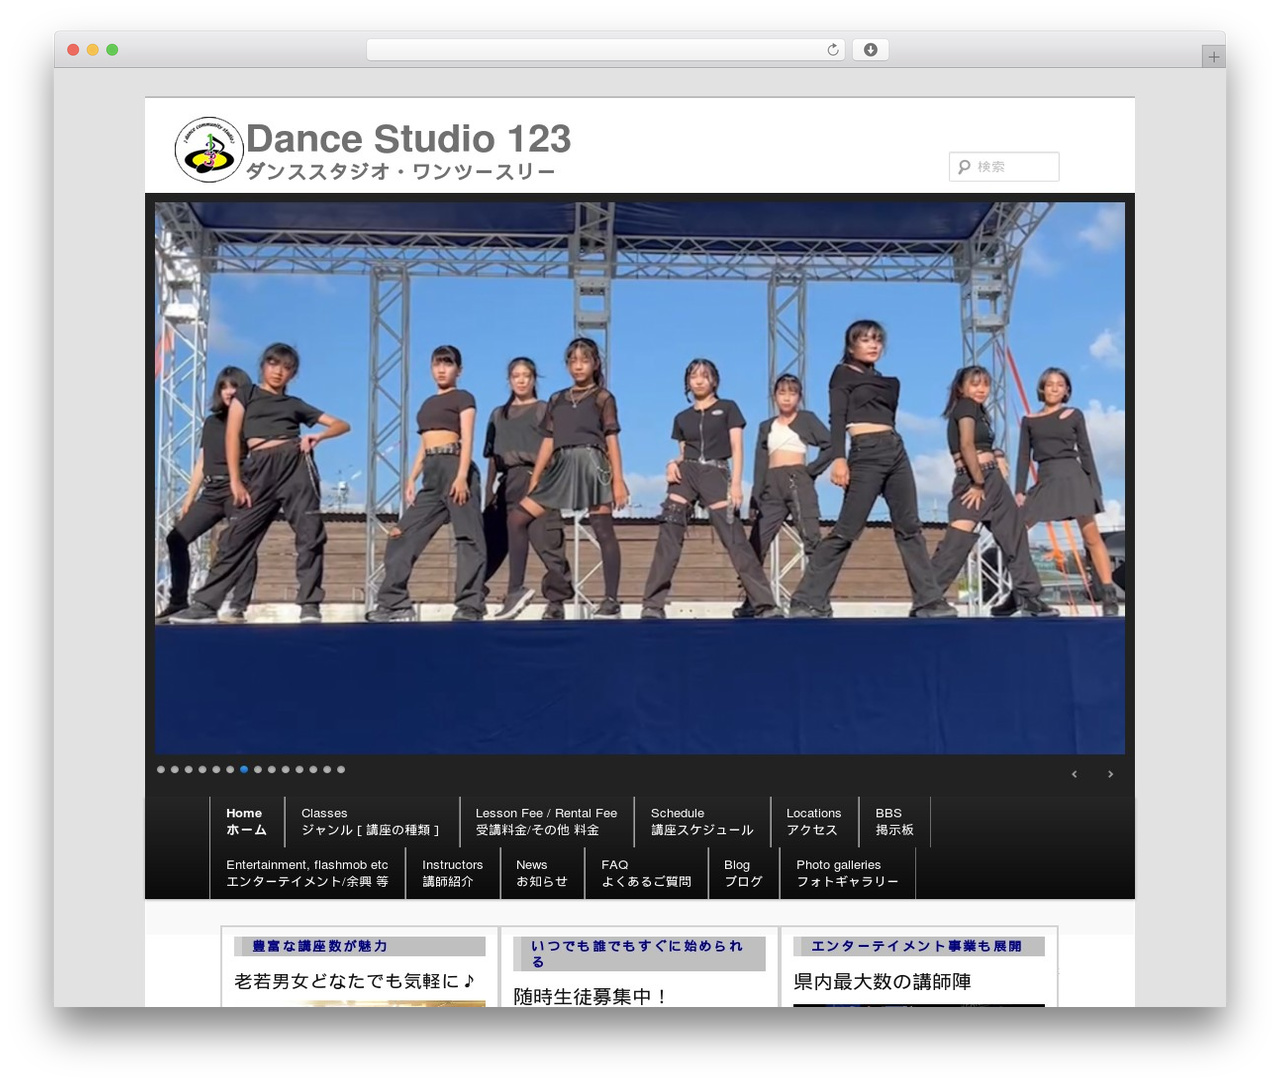
Task: Select the last slider pagination dot
Action: coord(341,770)
